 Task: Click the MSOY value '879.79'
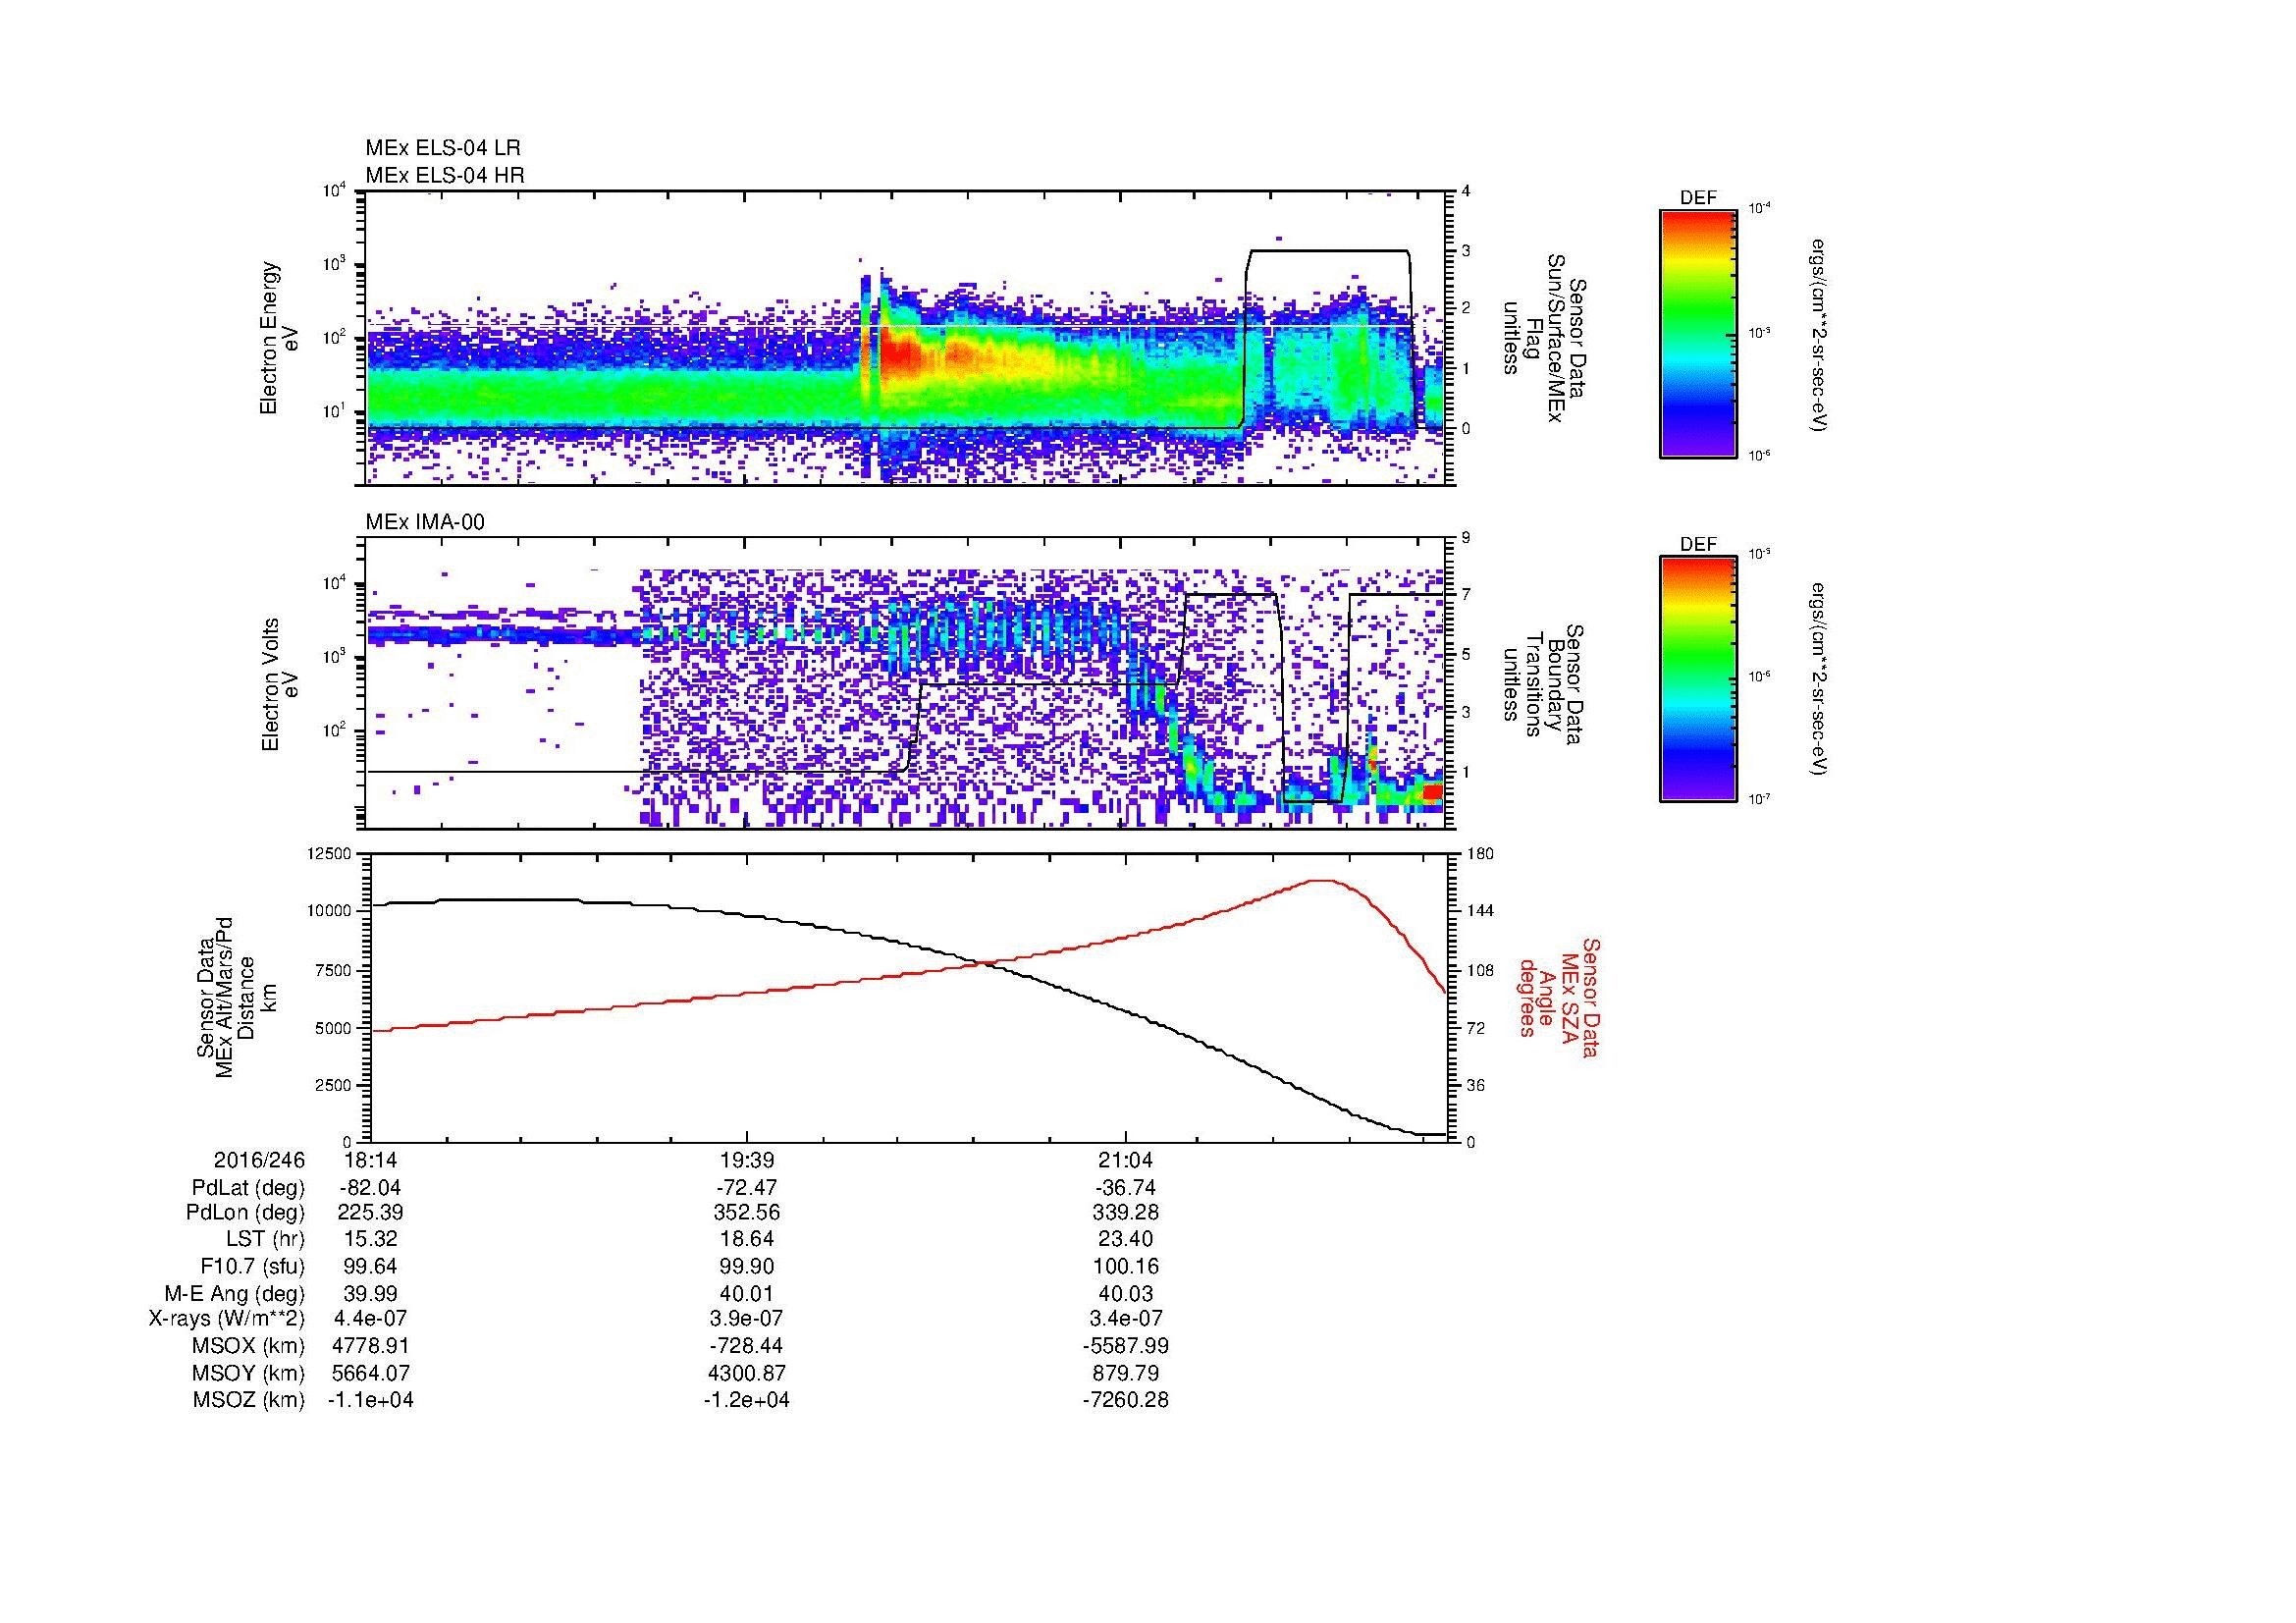point(1126,1373)
